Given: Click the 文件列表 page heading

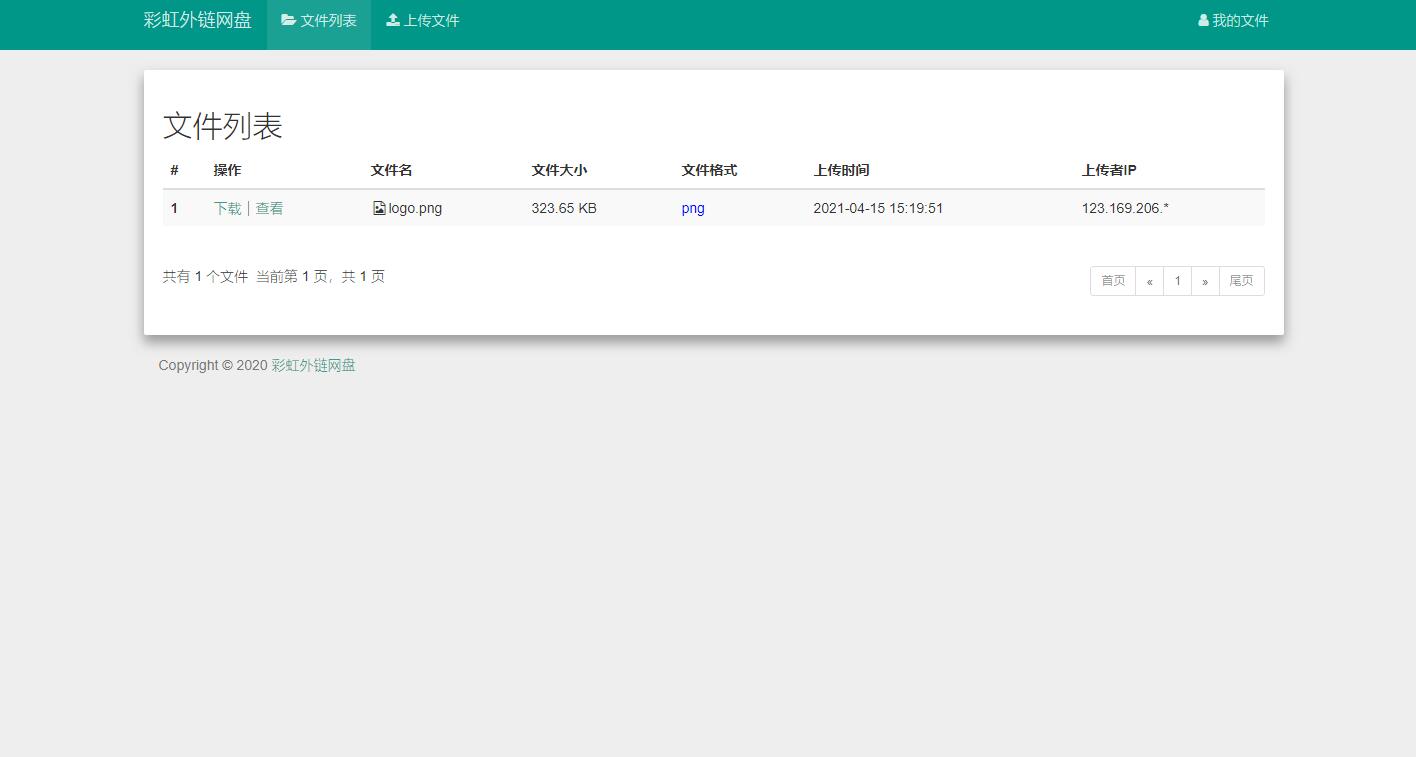Looking at the screenshot, I should [223, 126].
